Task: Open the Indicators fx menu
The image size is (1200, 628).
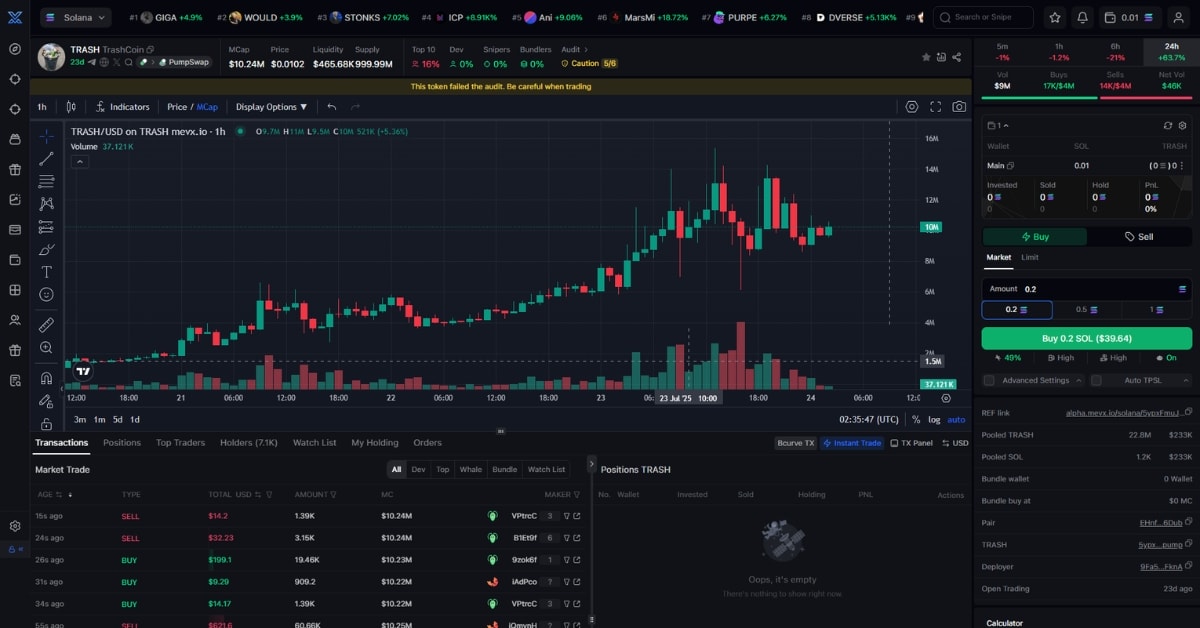Action: 122,106
